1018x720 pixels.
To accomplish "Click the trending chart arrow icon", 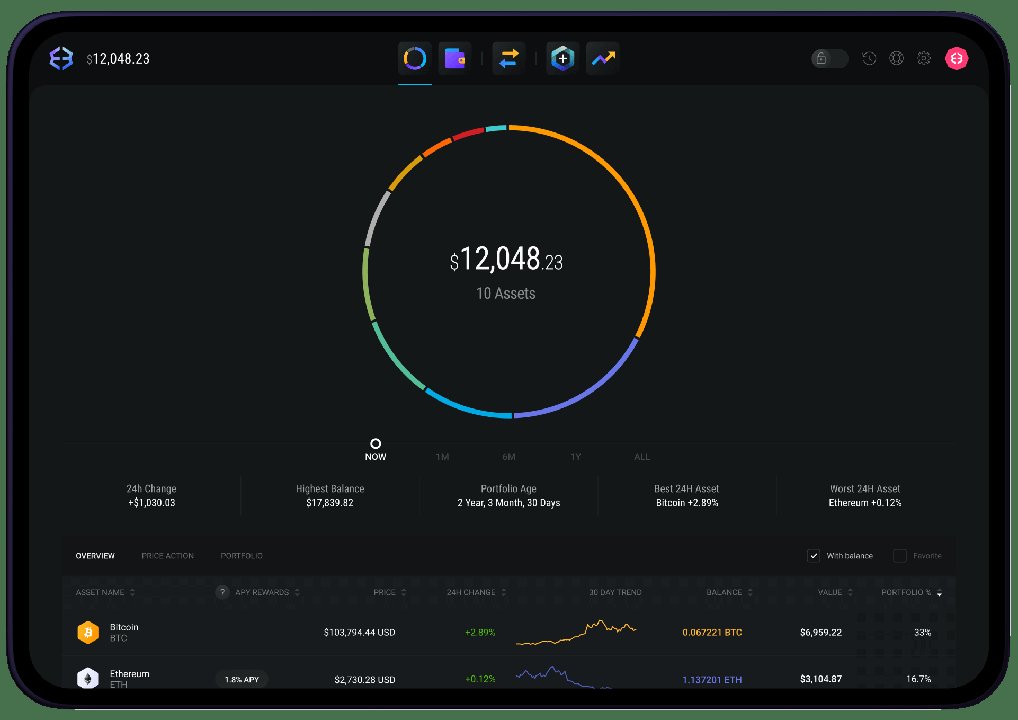I will point(602,59).
